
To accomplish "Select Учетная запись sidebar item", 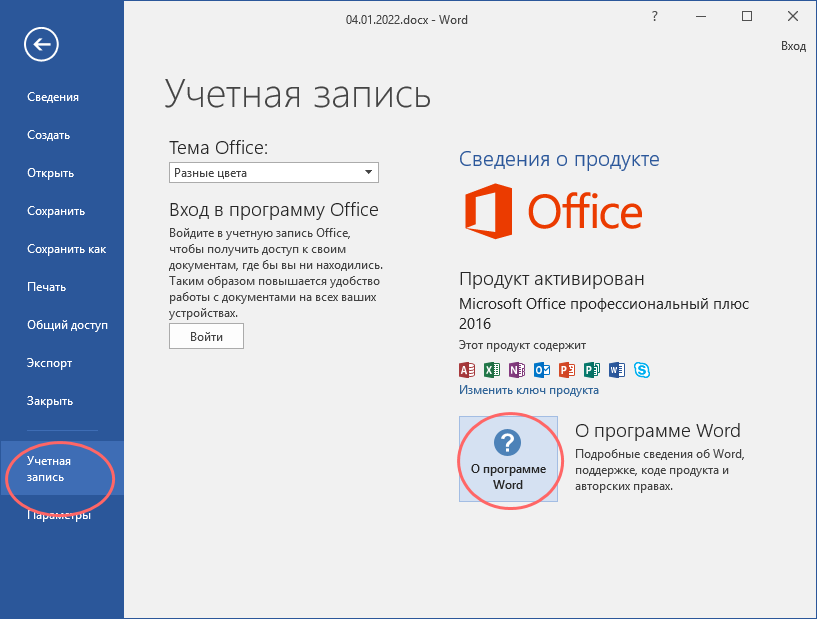I will 62,468.
